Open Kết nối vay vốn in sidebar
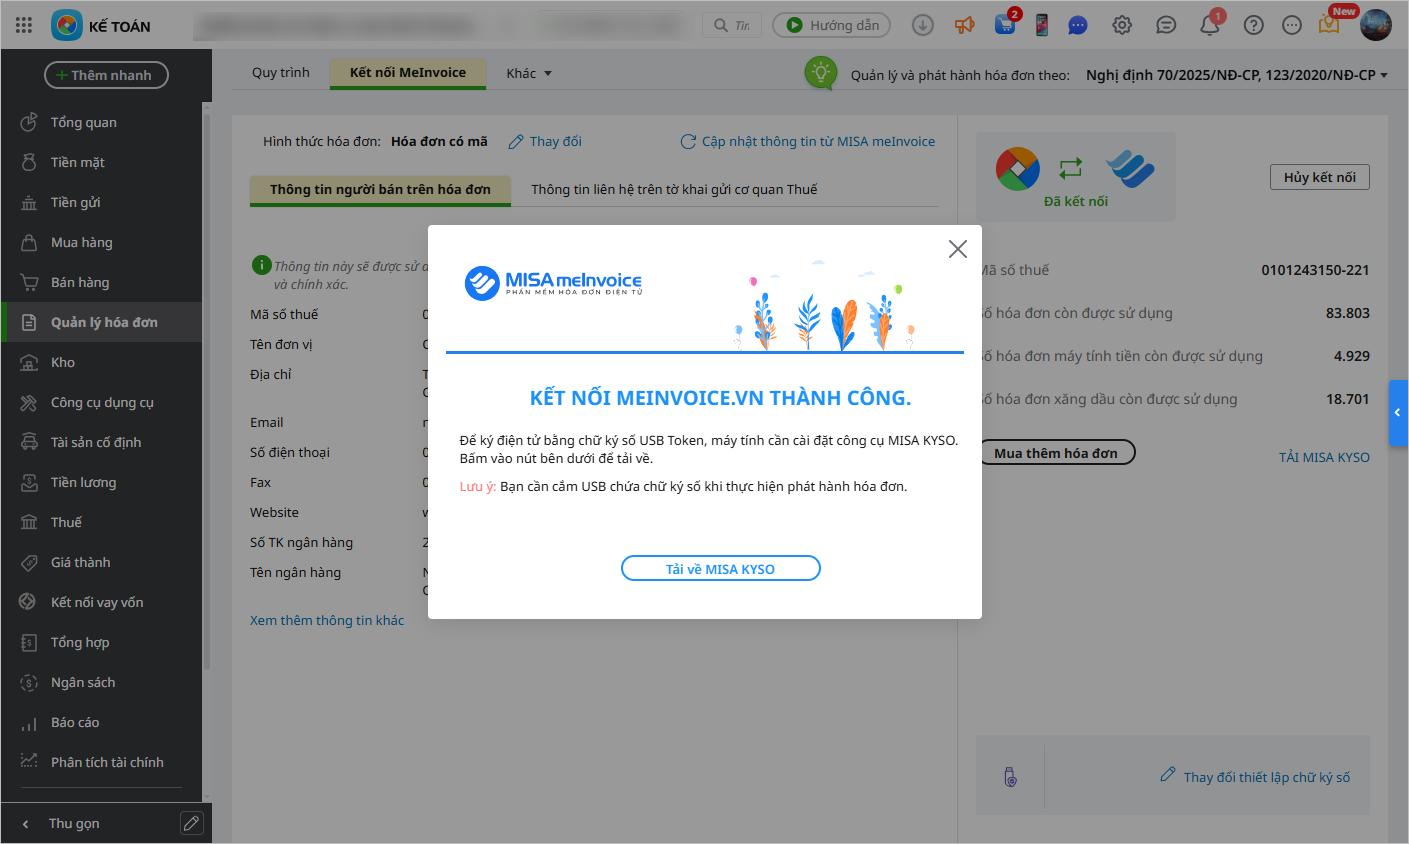This screenshot has width=1409, height=844. (x=101, y=602)
